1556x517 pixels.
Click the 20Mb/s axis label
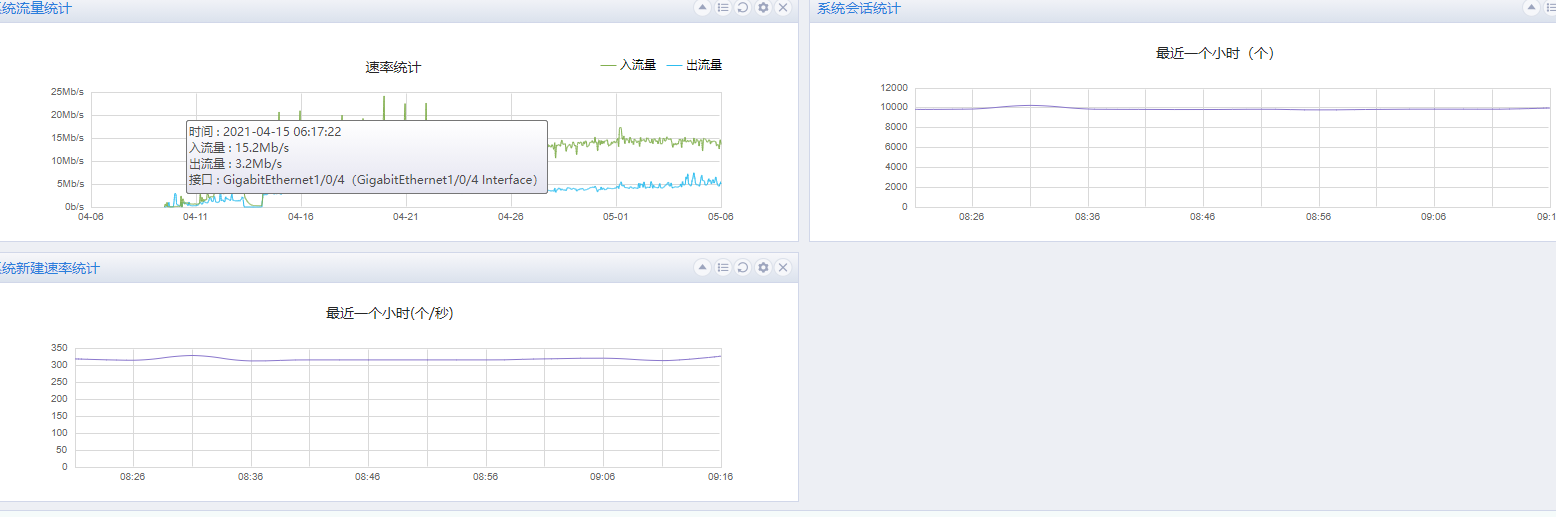click(67, 114)
